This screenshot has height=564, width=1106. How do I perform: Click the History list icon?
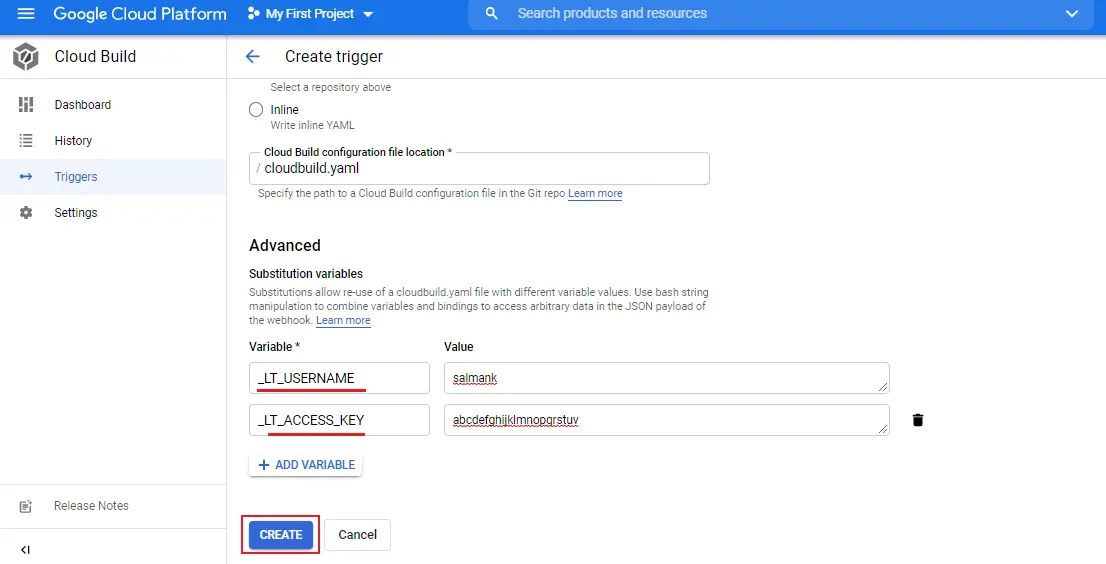pos(26,140)
